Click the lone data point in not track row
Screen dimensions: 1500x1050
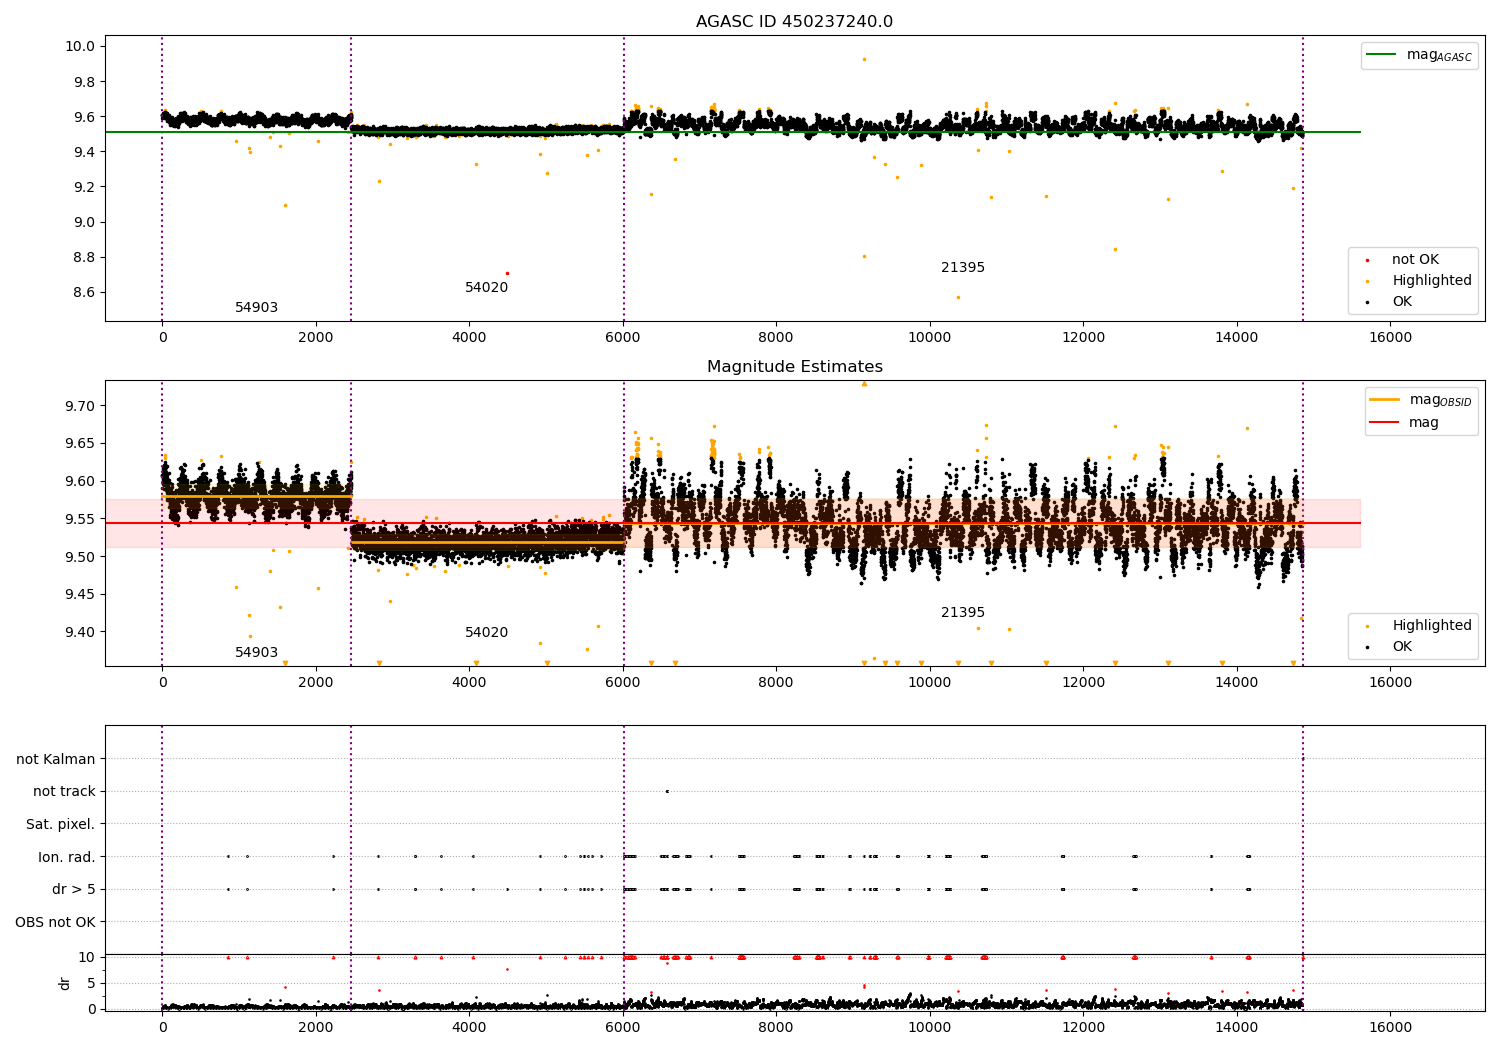point(667,791)
